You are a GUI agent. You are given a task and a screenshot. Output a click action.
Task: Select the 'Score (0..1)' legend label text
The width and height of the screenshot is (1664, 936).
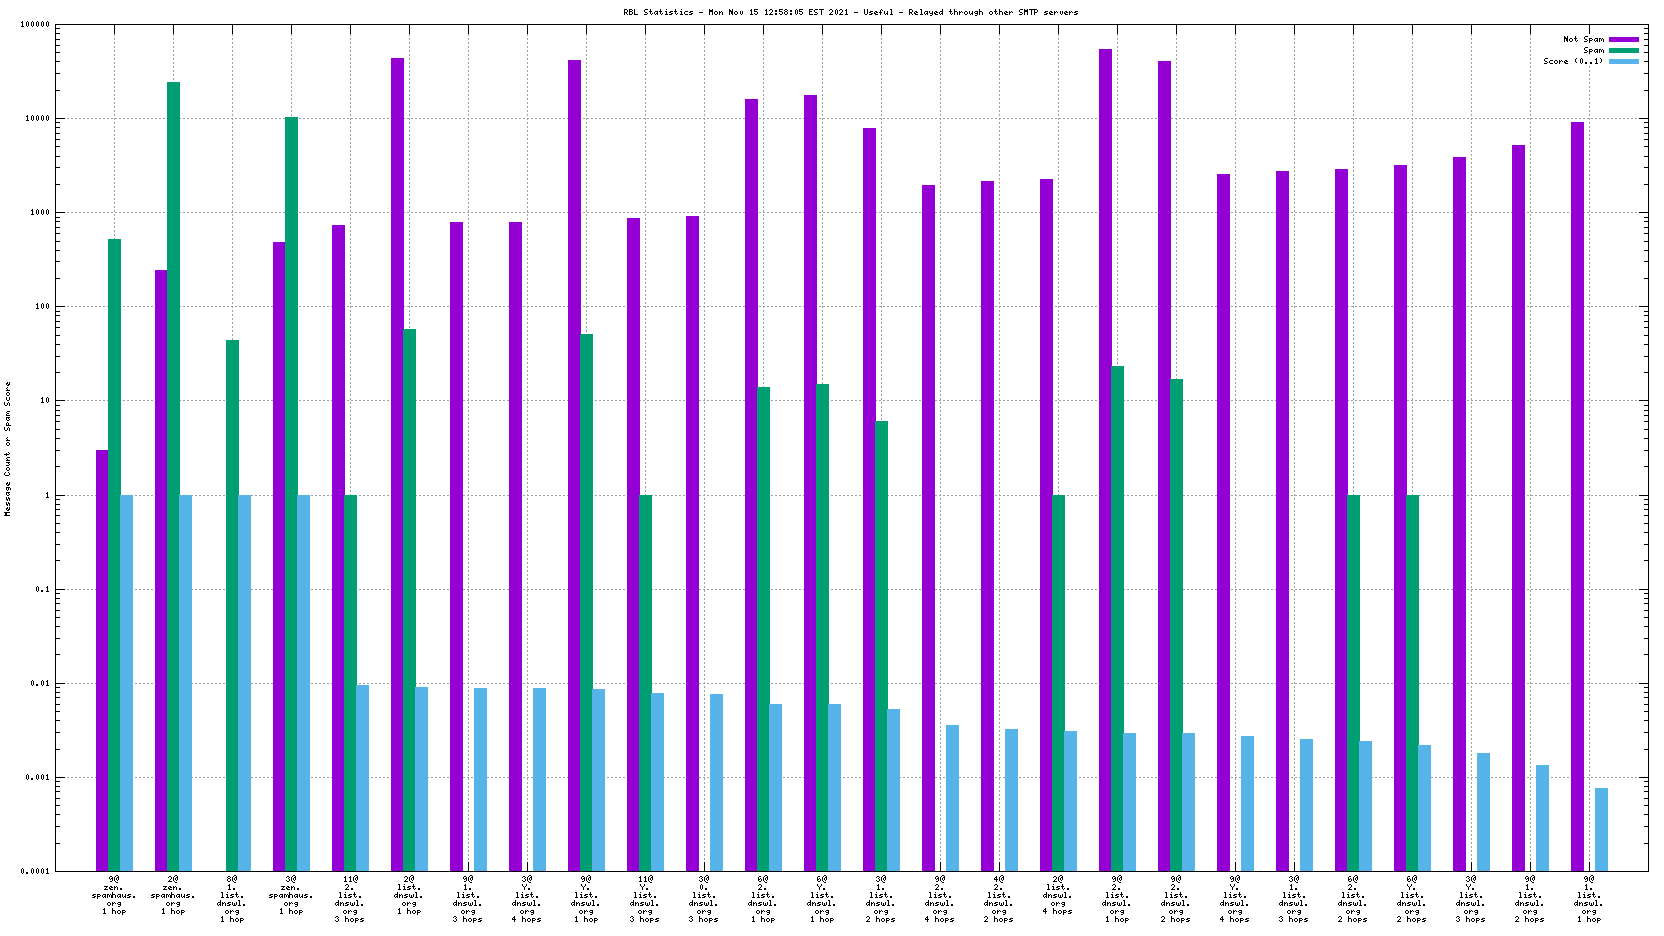1572,62
